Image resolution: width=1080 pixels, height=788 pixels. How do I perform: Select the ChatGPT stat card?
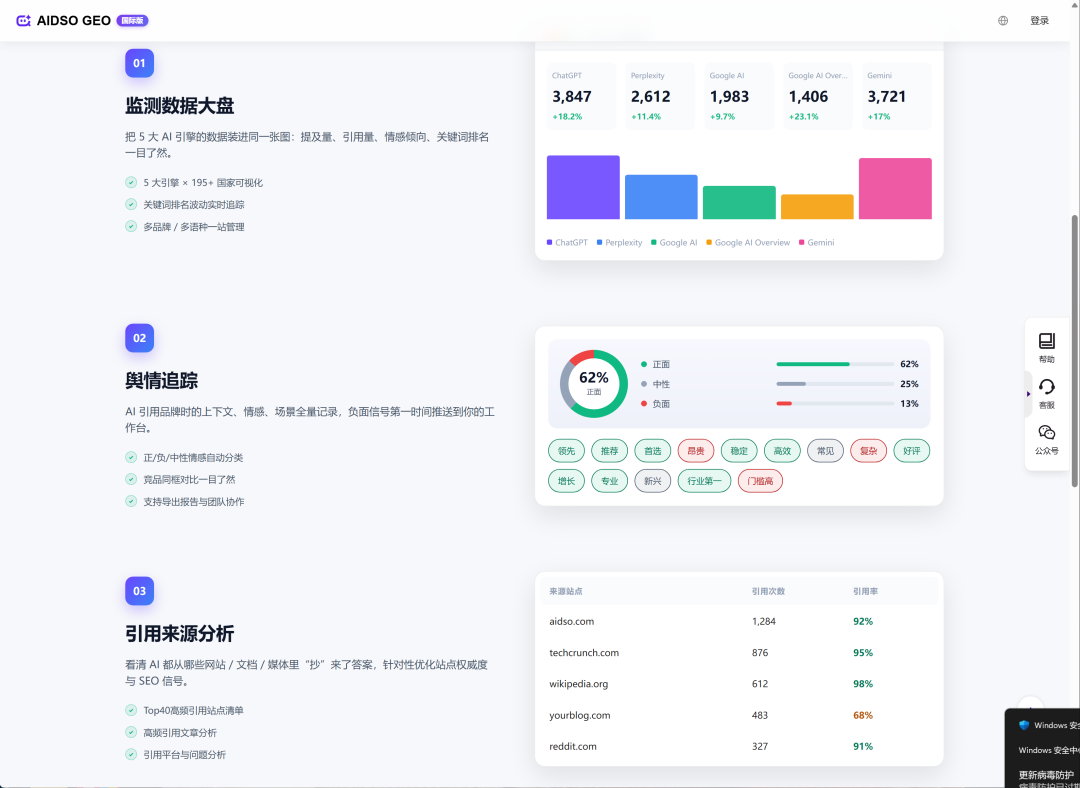coord(582,96)
